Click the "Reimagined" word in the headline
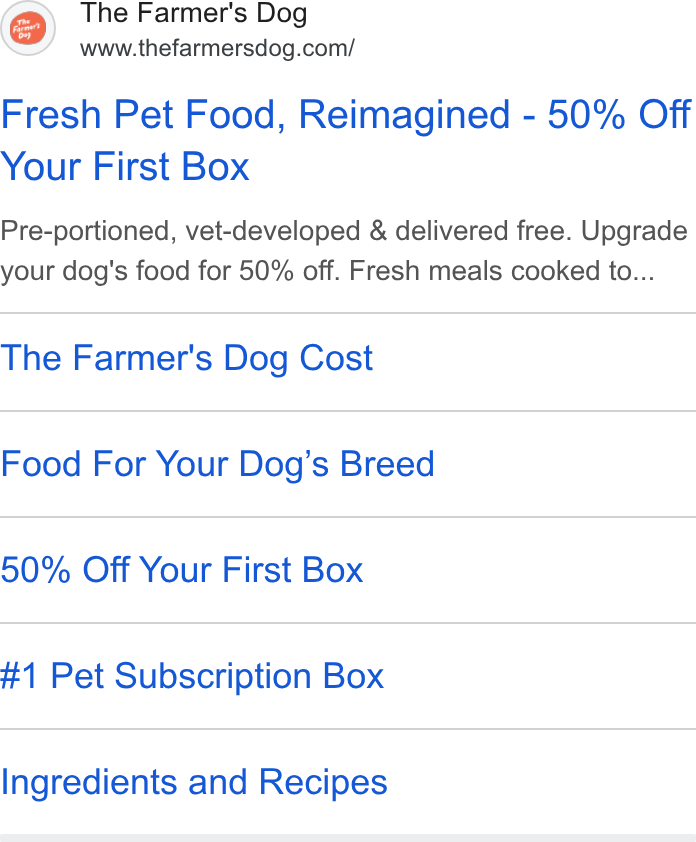The image size is (696, 842). coord(404,115)
